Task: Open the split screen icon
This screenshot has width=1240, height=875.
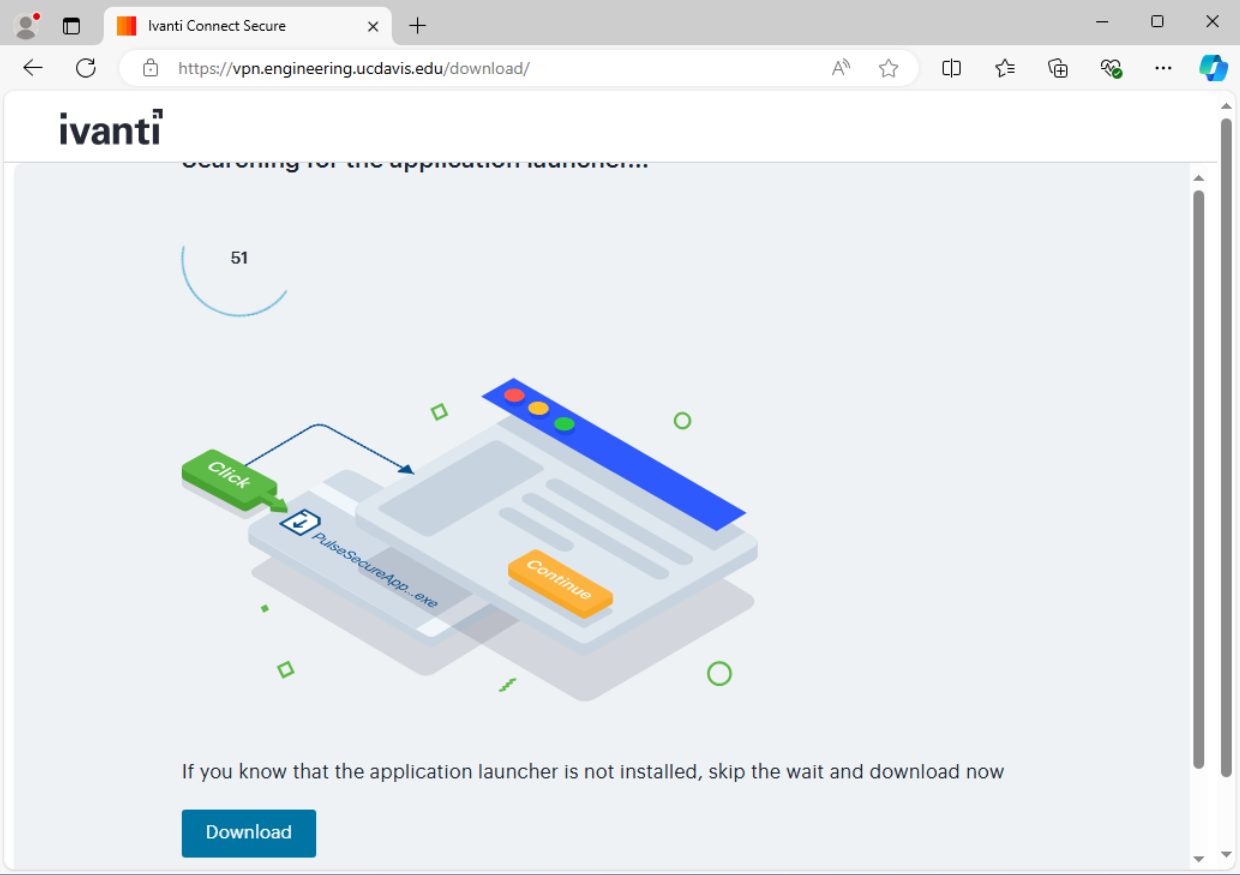Action: pos(951,68)
